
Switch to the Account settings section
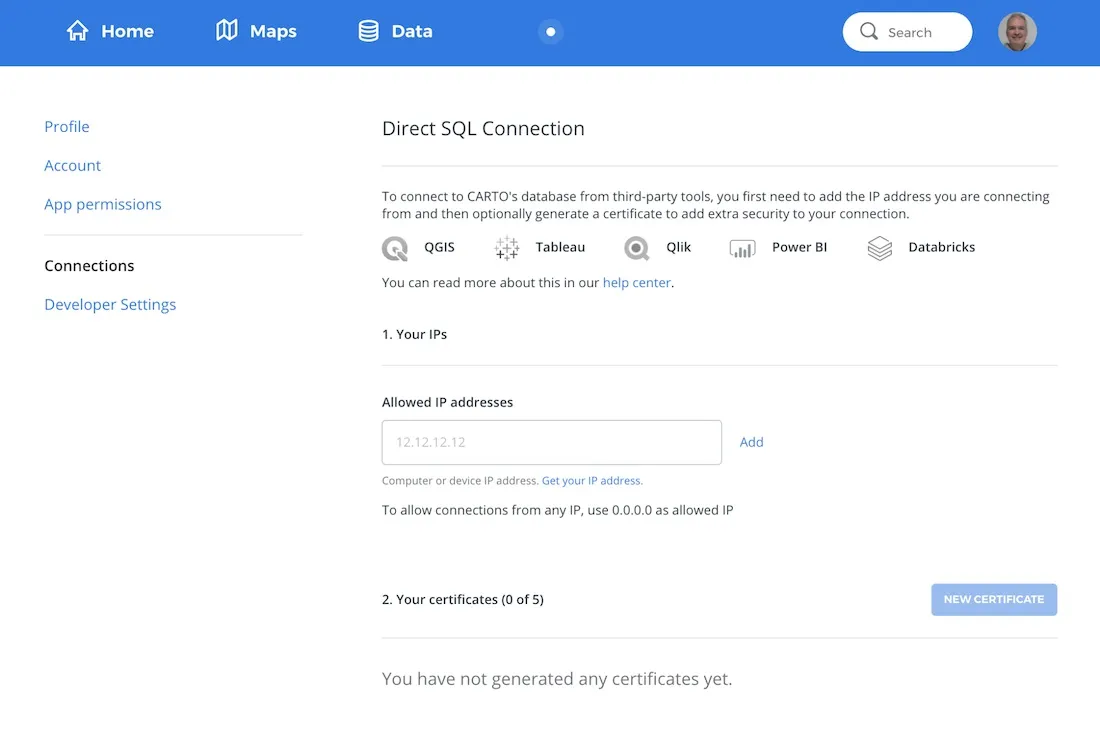point(72,165)
